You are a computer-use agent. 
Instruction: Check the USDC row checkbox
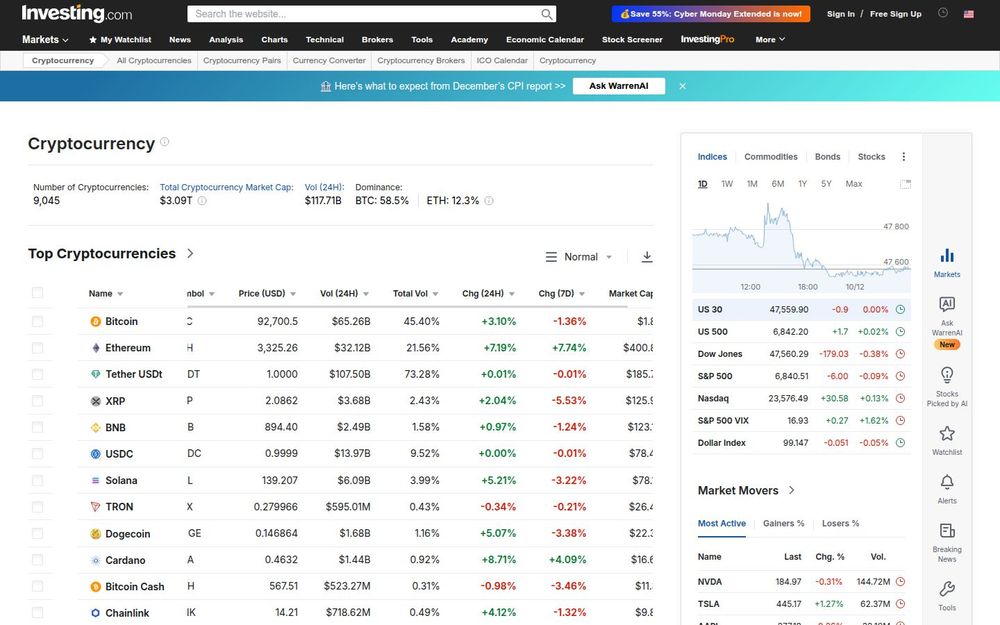point(38,454)
